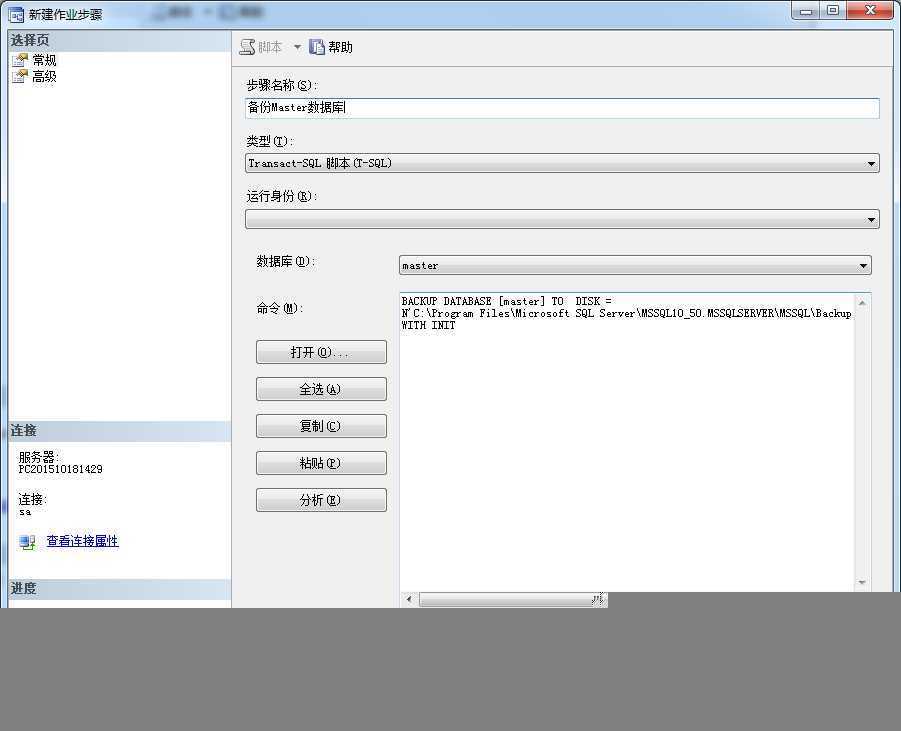Open the 运行身份 dropdown
The height and width of the screenshot is (731, 901).
[562, 219]
